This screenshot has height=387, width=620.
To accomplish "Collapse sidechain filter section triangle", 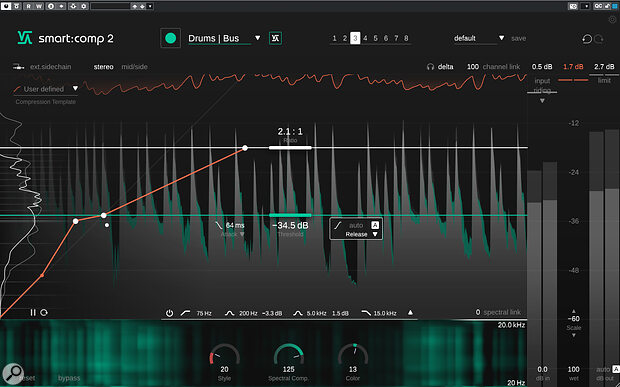I will (x=410, y=312).
